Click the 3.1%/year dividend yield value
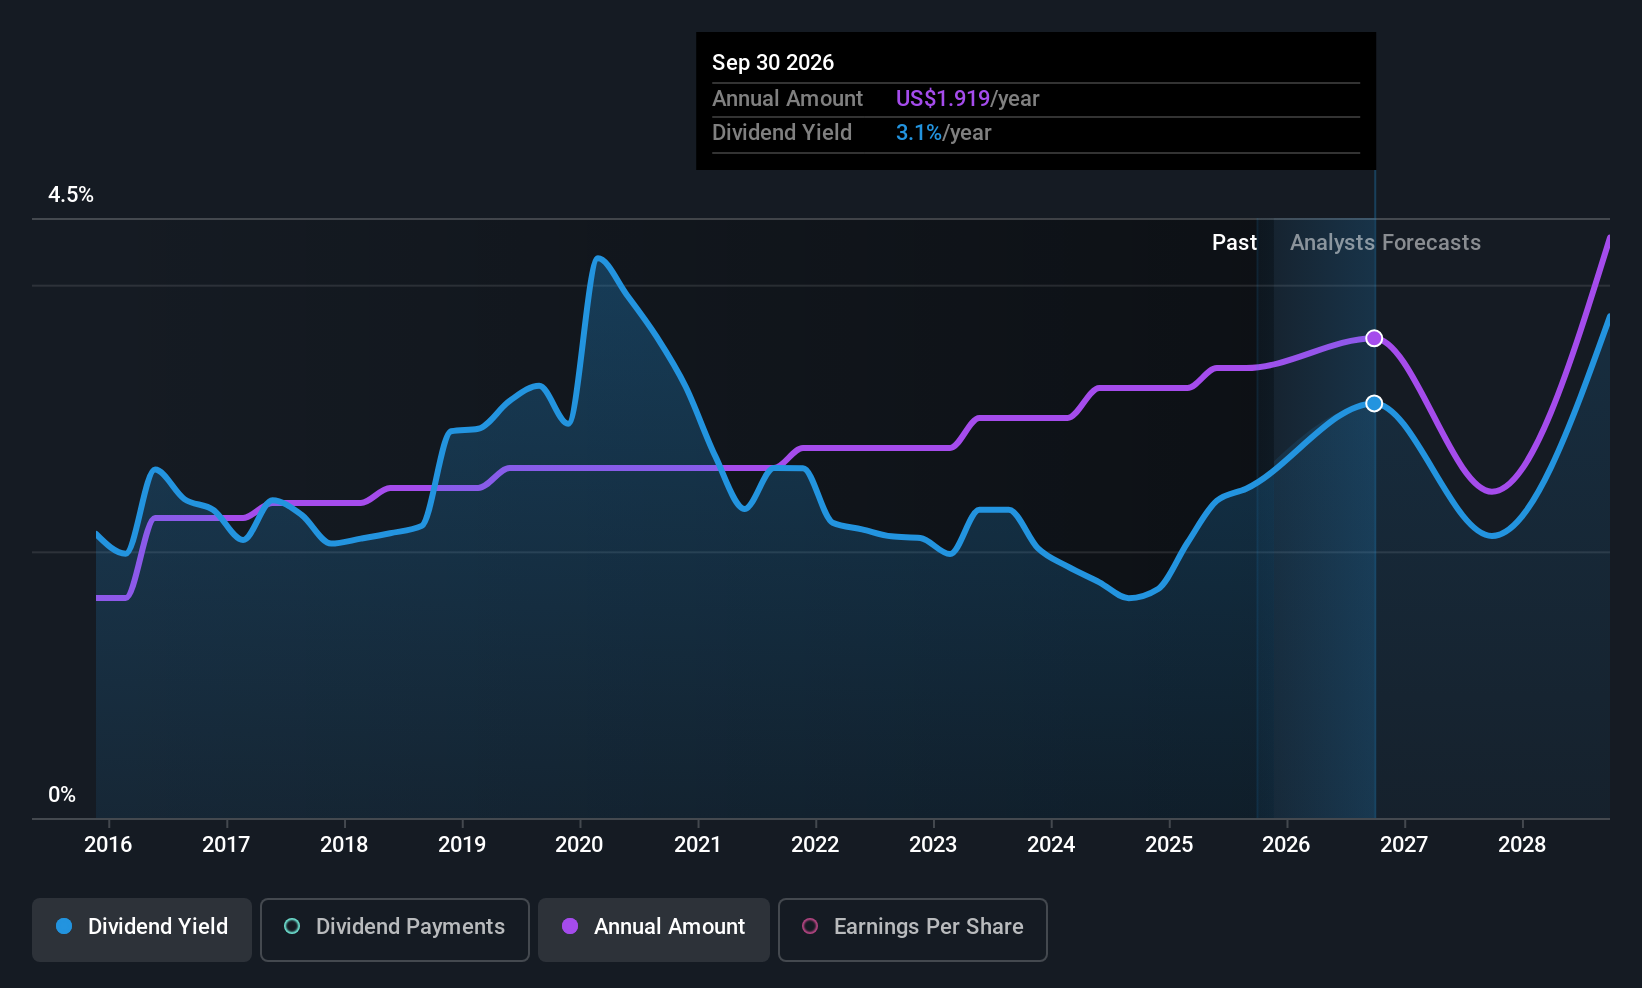 [943, 132]
